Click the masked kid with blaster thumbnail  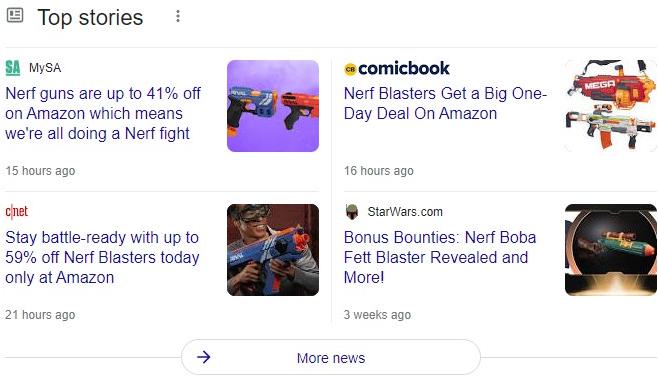(273, 250)
